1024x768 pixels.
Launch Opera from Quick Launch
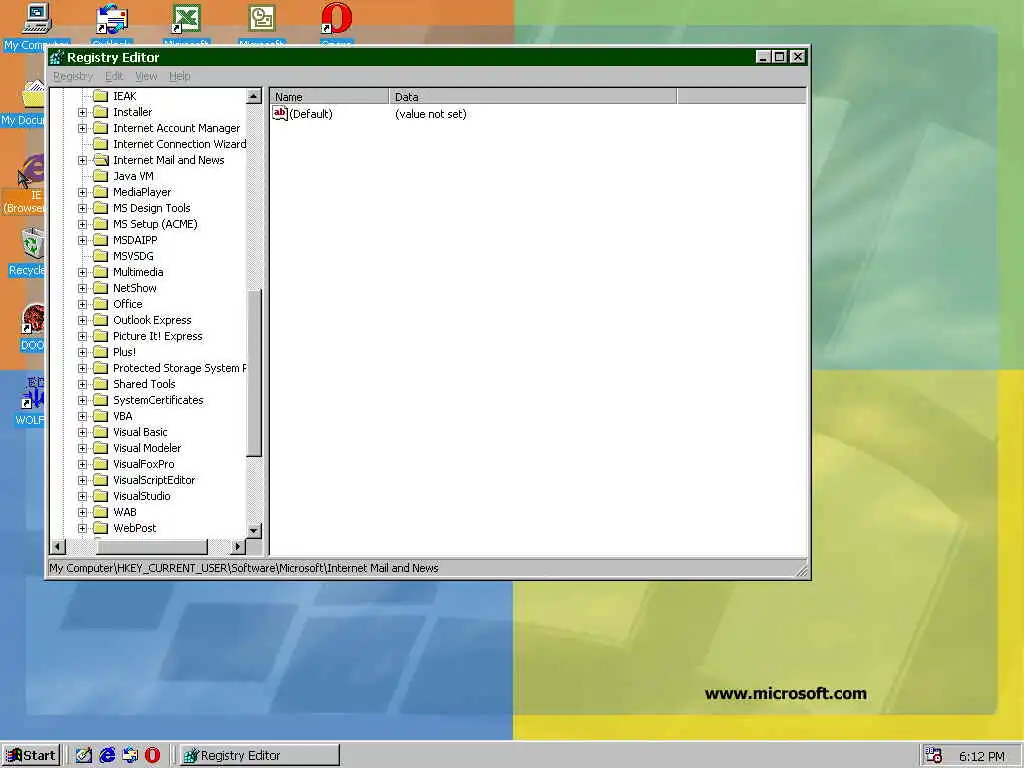152,756
